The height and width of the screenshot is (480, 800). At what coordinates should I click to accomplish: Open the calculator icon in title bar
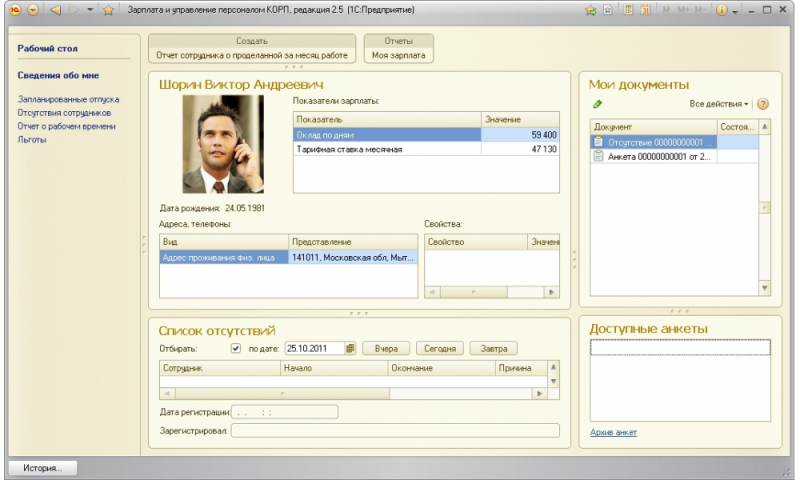[x=627, y=10]
